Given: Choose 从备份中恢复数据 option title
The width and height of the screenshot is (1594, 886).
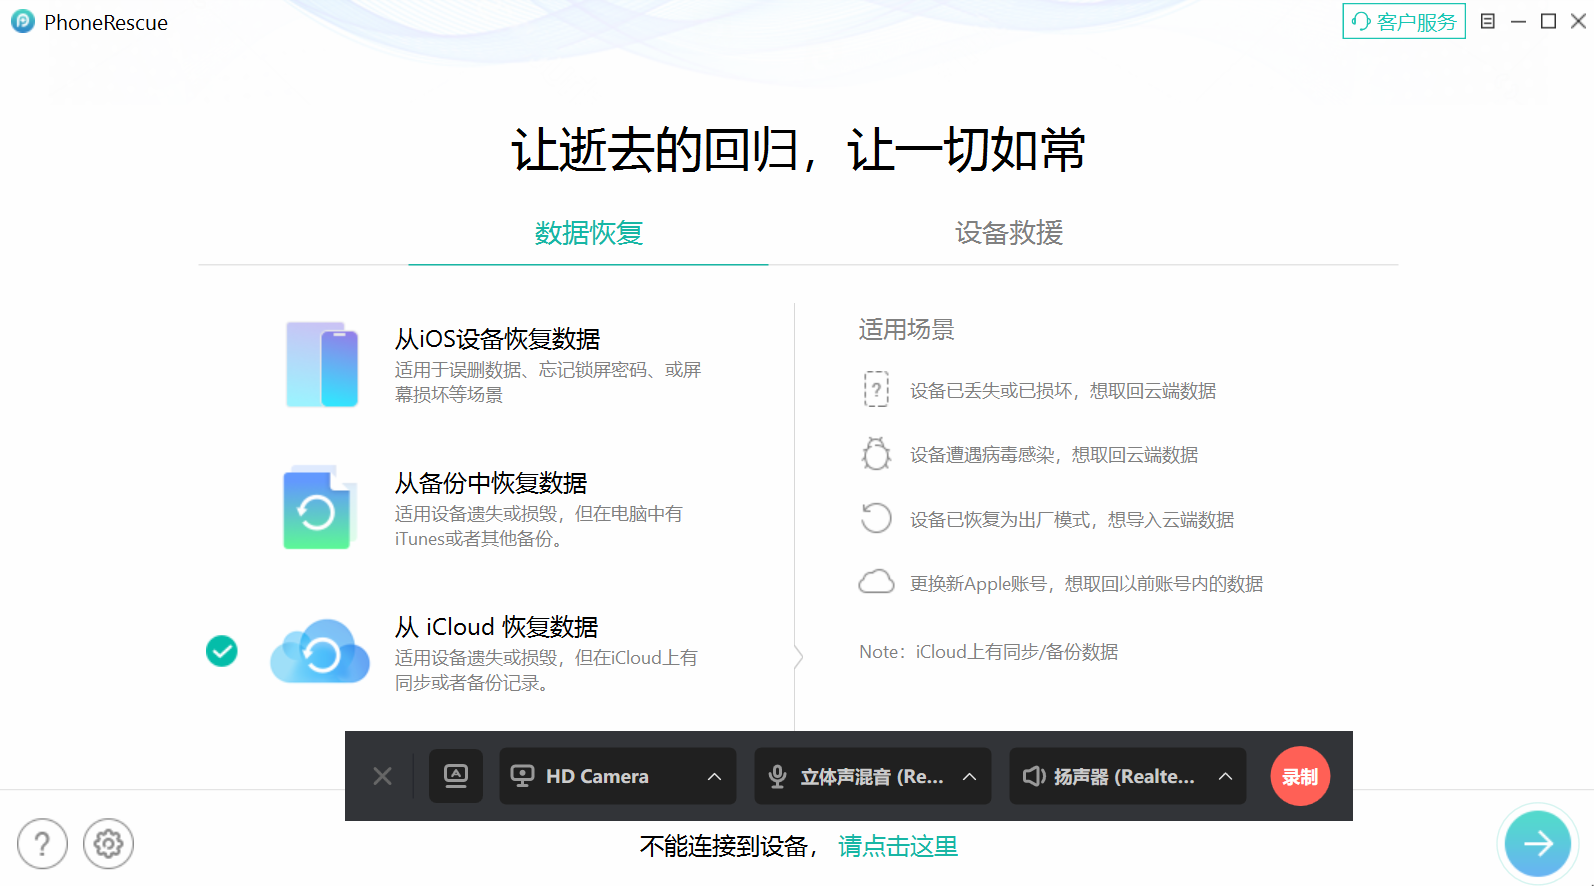Looking at the screenshot, I should coord(490,483).
